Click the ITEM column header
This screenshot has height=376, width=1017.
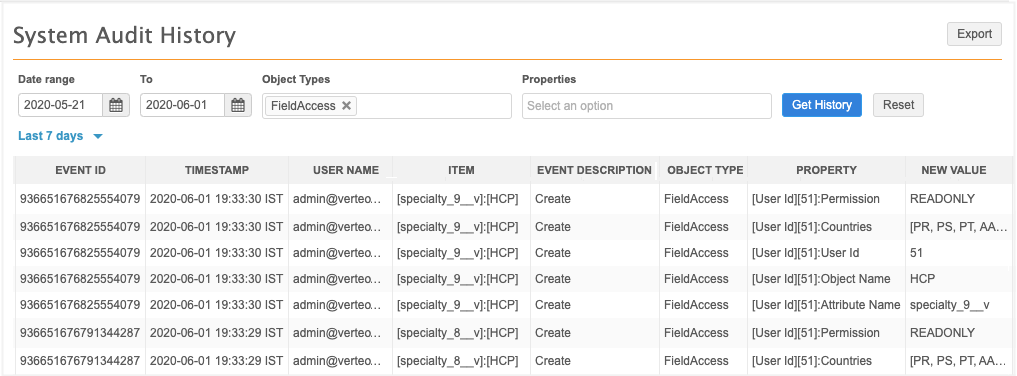coord(461,170)
